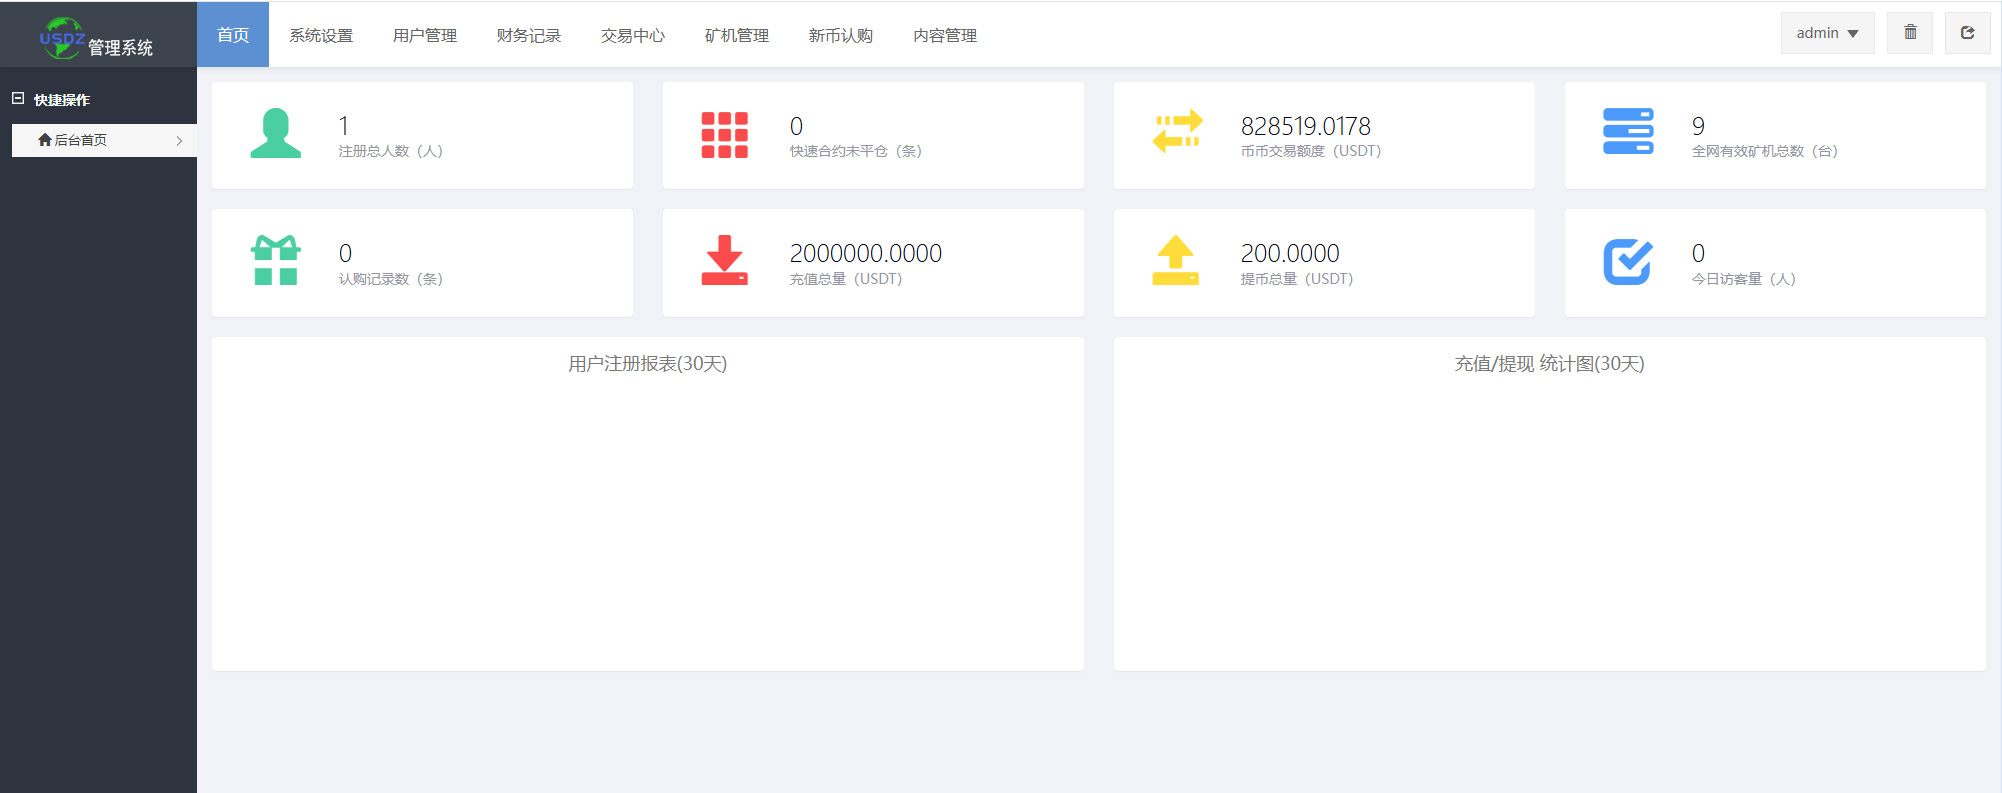Open the 用户管理 menu
The width and height of the screenshot is (2002, 793).
tap(425, 35)
